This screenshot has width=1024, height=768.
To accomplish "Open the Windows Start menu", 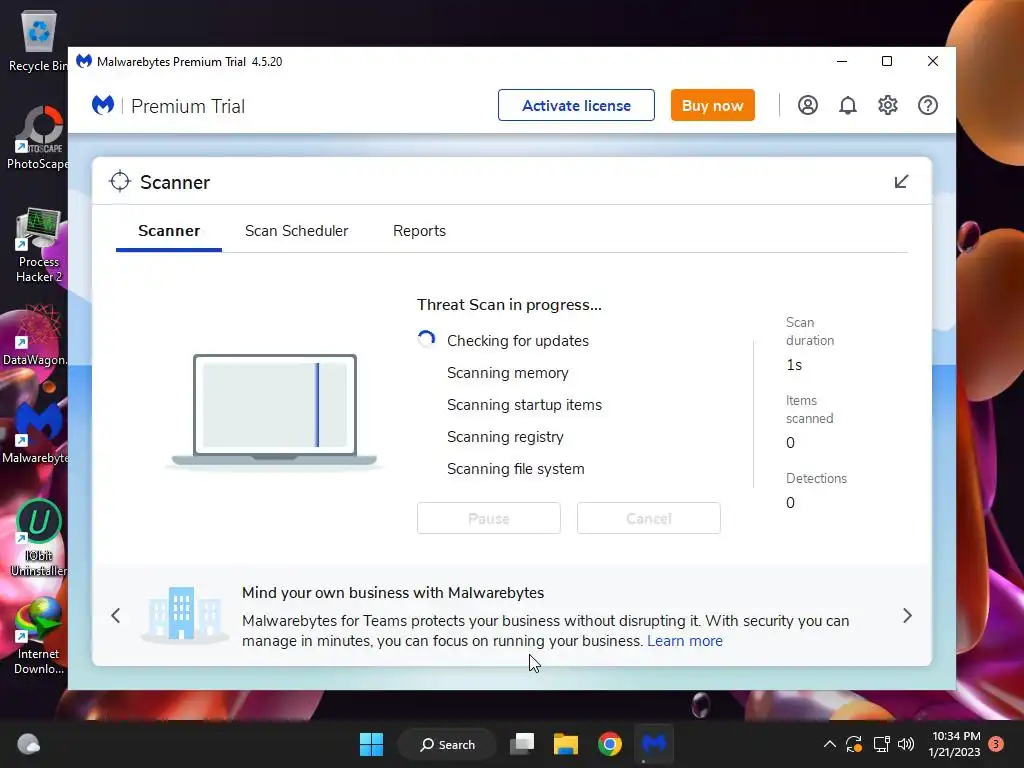I will tap(372, 744).
